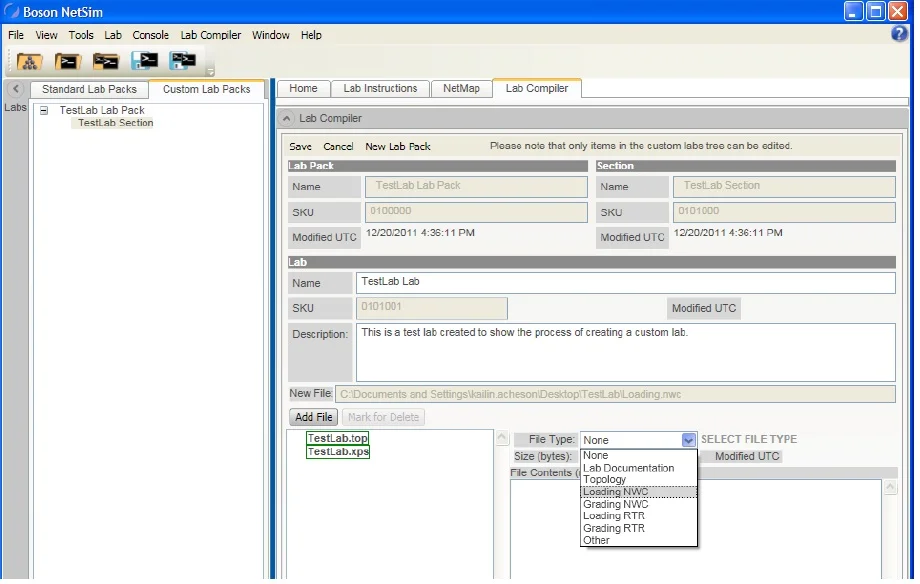Open the File menu
Screen dimensions: 920x584
pyautogui.click(x=16, y=35)
